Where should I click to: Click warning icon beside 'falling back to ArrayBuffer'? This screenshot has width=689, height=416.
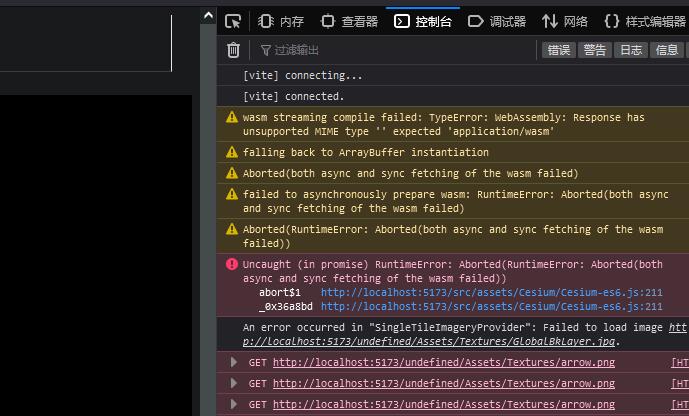(232, 153)
